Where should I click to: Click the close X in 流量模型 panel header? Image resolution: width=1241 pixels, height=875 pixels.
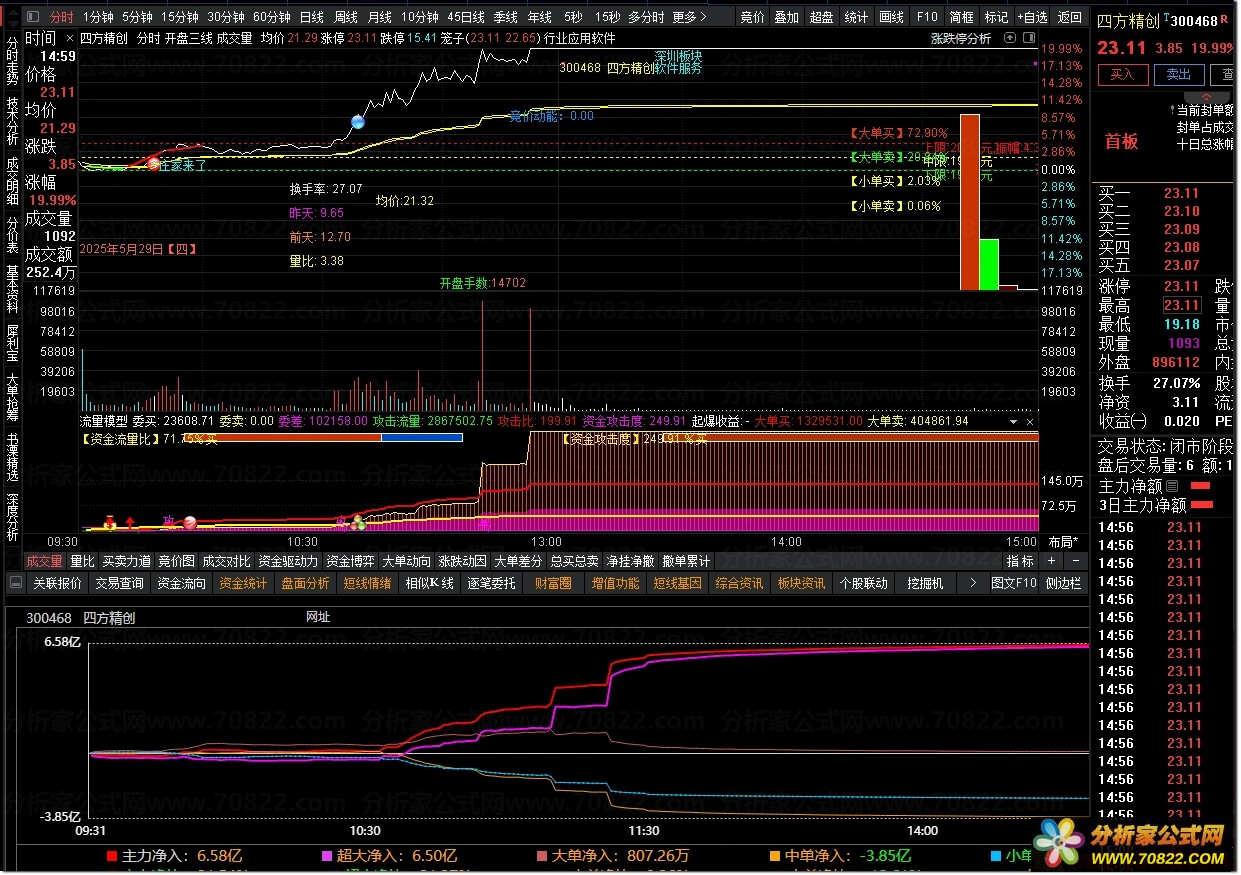(x=1030, y=422)
